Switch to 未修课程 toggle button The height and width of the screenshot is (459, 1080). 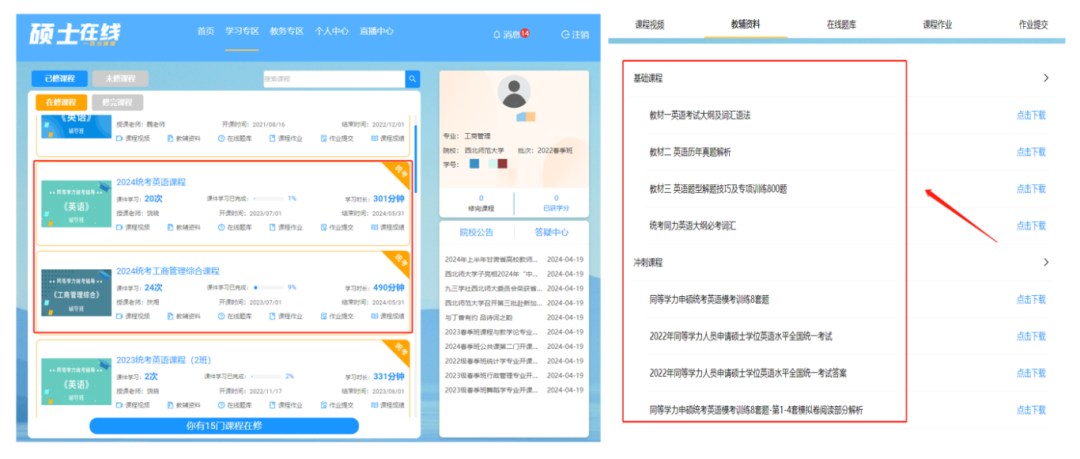click(120, 79)
